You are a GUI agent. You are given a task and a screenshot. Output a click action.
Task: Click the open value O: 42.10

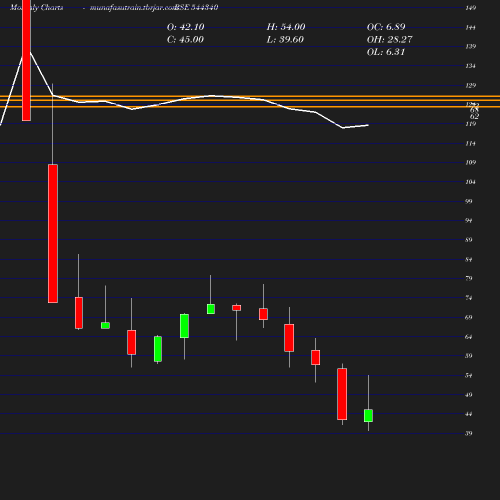pos(186,27)
